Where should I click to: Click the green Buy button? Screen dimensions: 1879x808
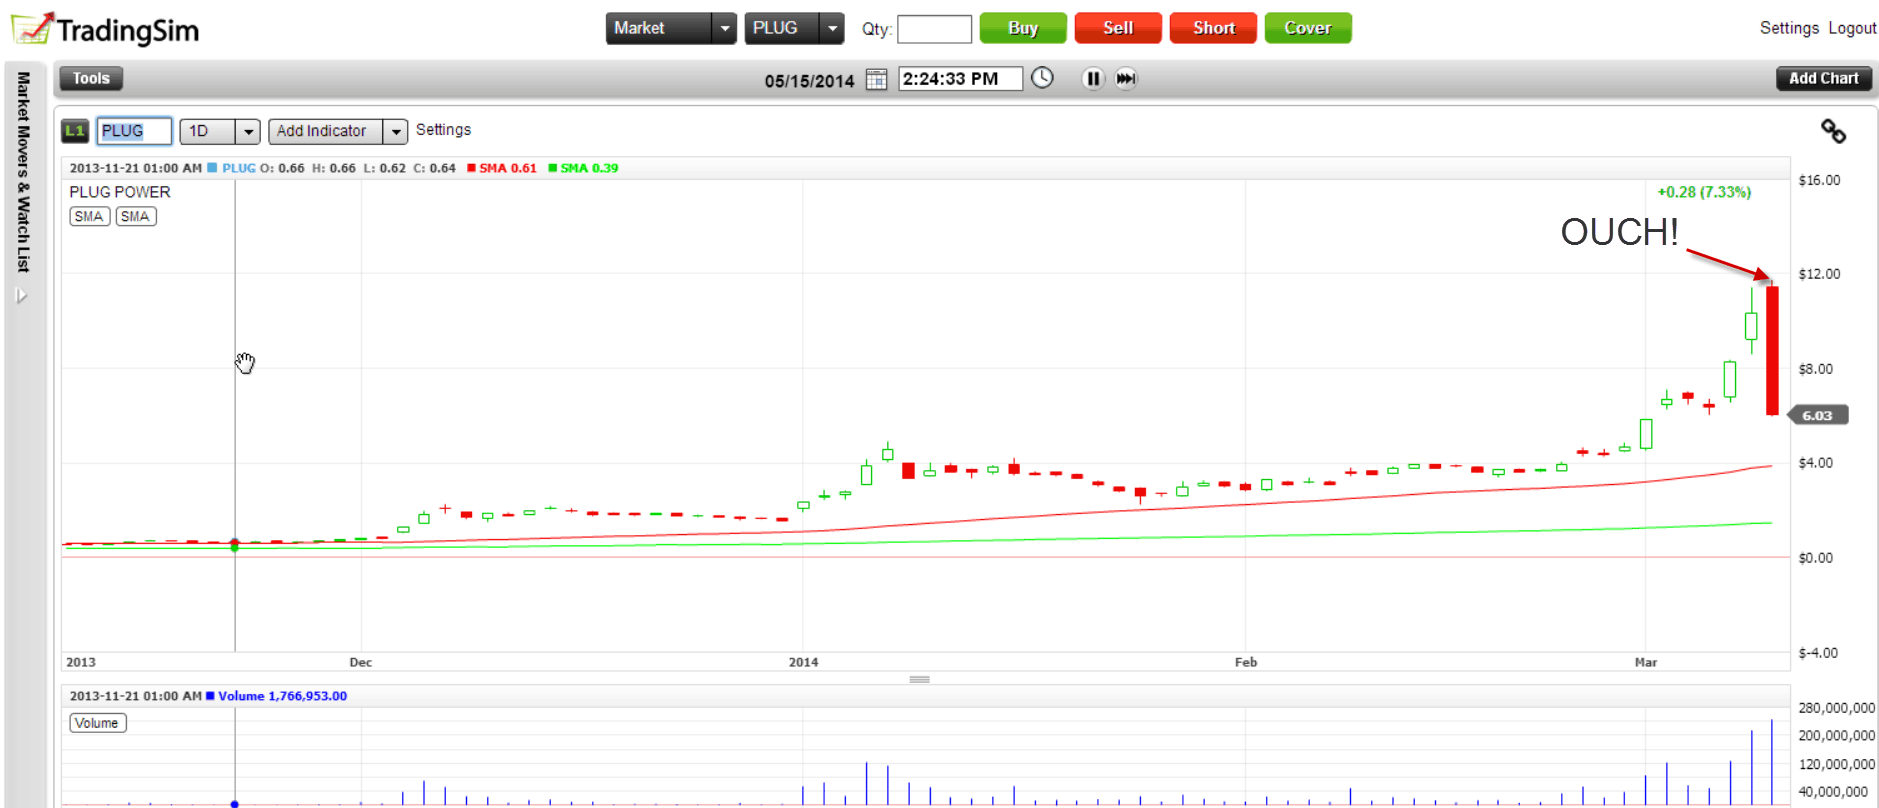click(x=1022, y=28)
